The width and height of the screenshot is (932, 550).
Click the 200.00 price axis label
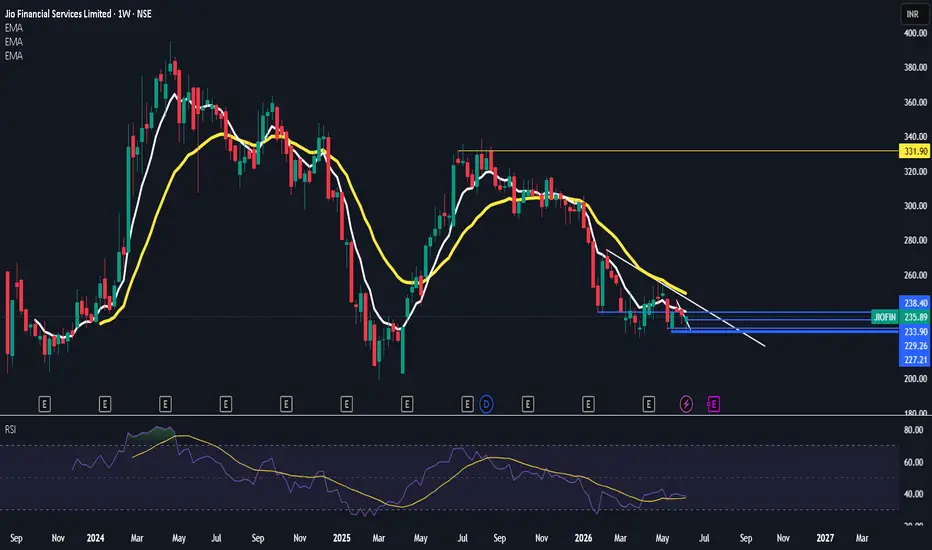click(915, 379)
